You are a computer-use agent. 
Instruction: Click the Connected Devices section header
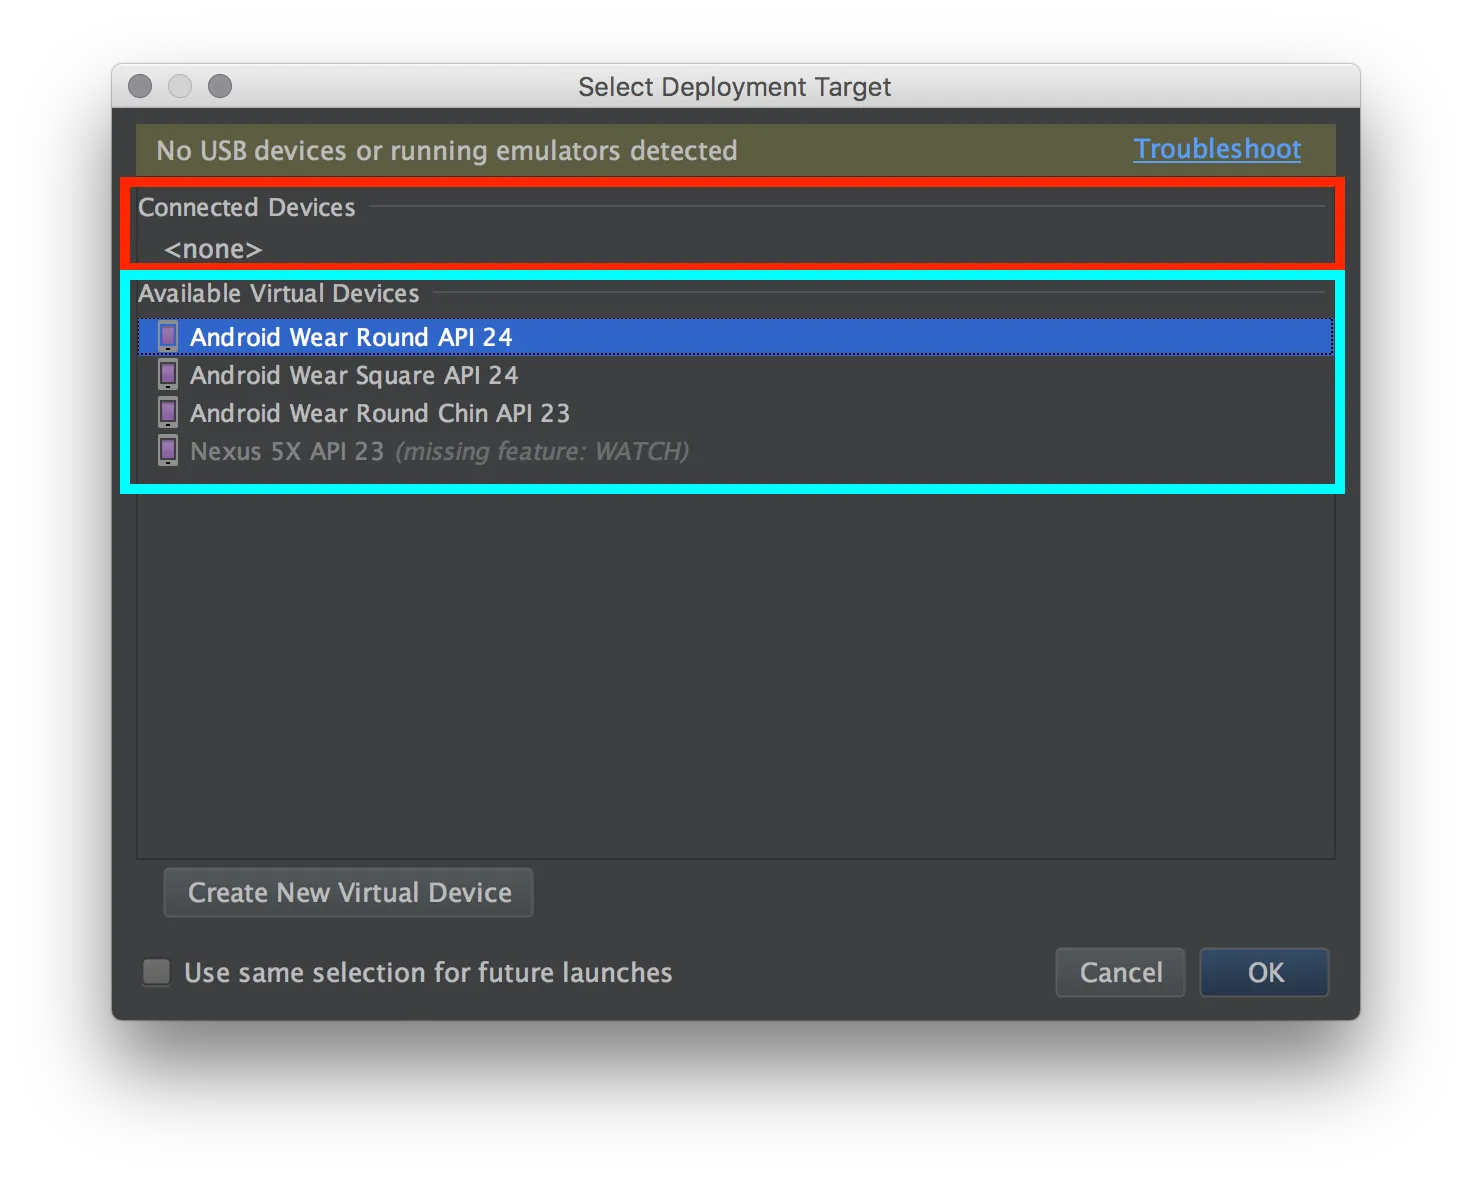tap(246, 207)
